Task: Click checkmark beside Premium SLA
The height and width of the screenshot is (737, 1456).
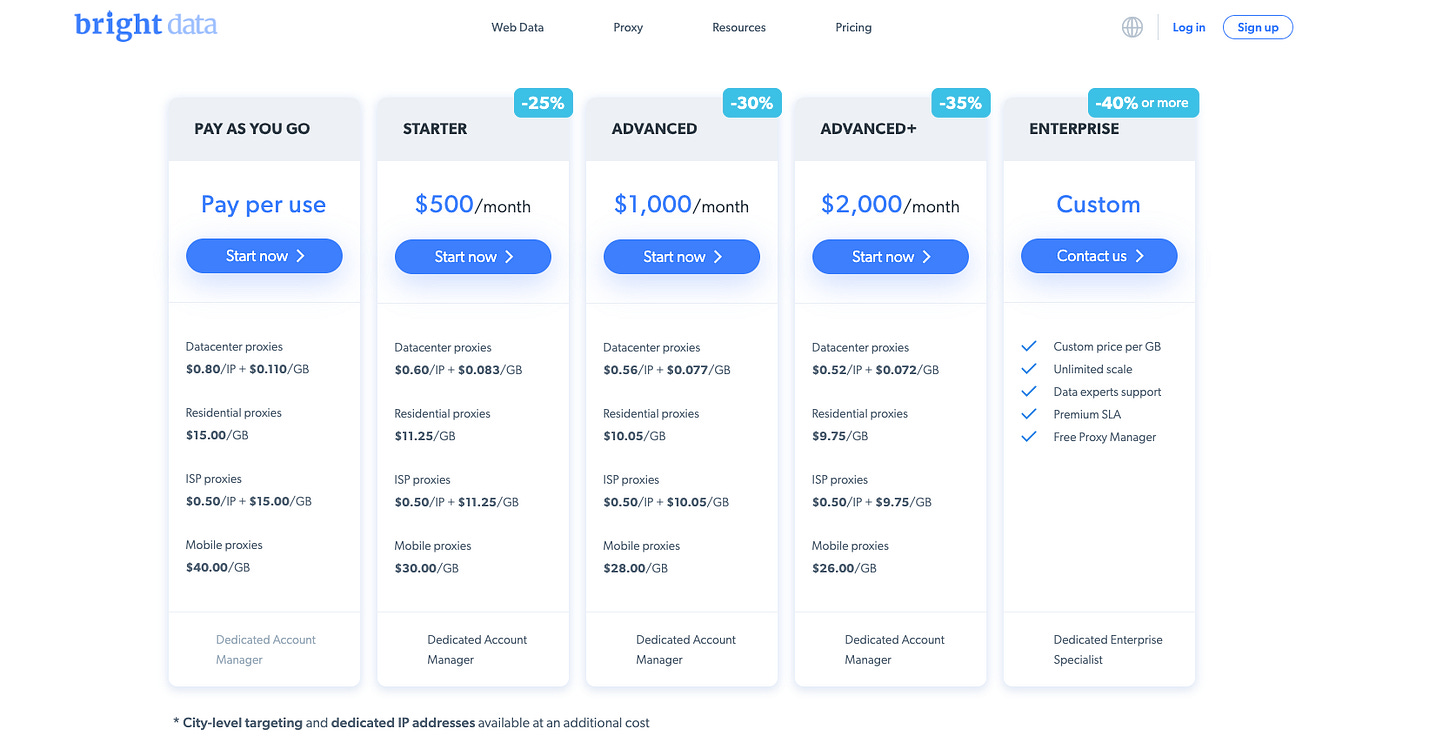Action: 1029,414
